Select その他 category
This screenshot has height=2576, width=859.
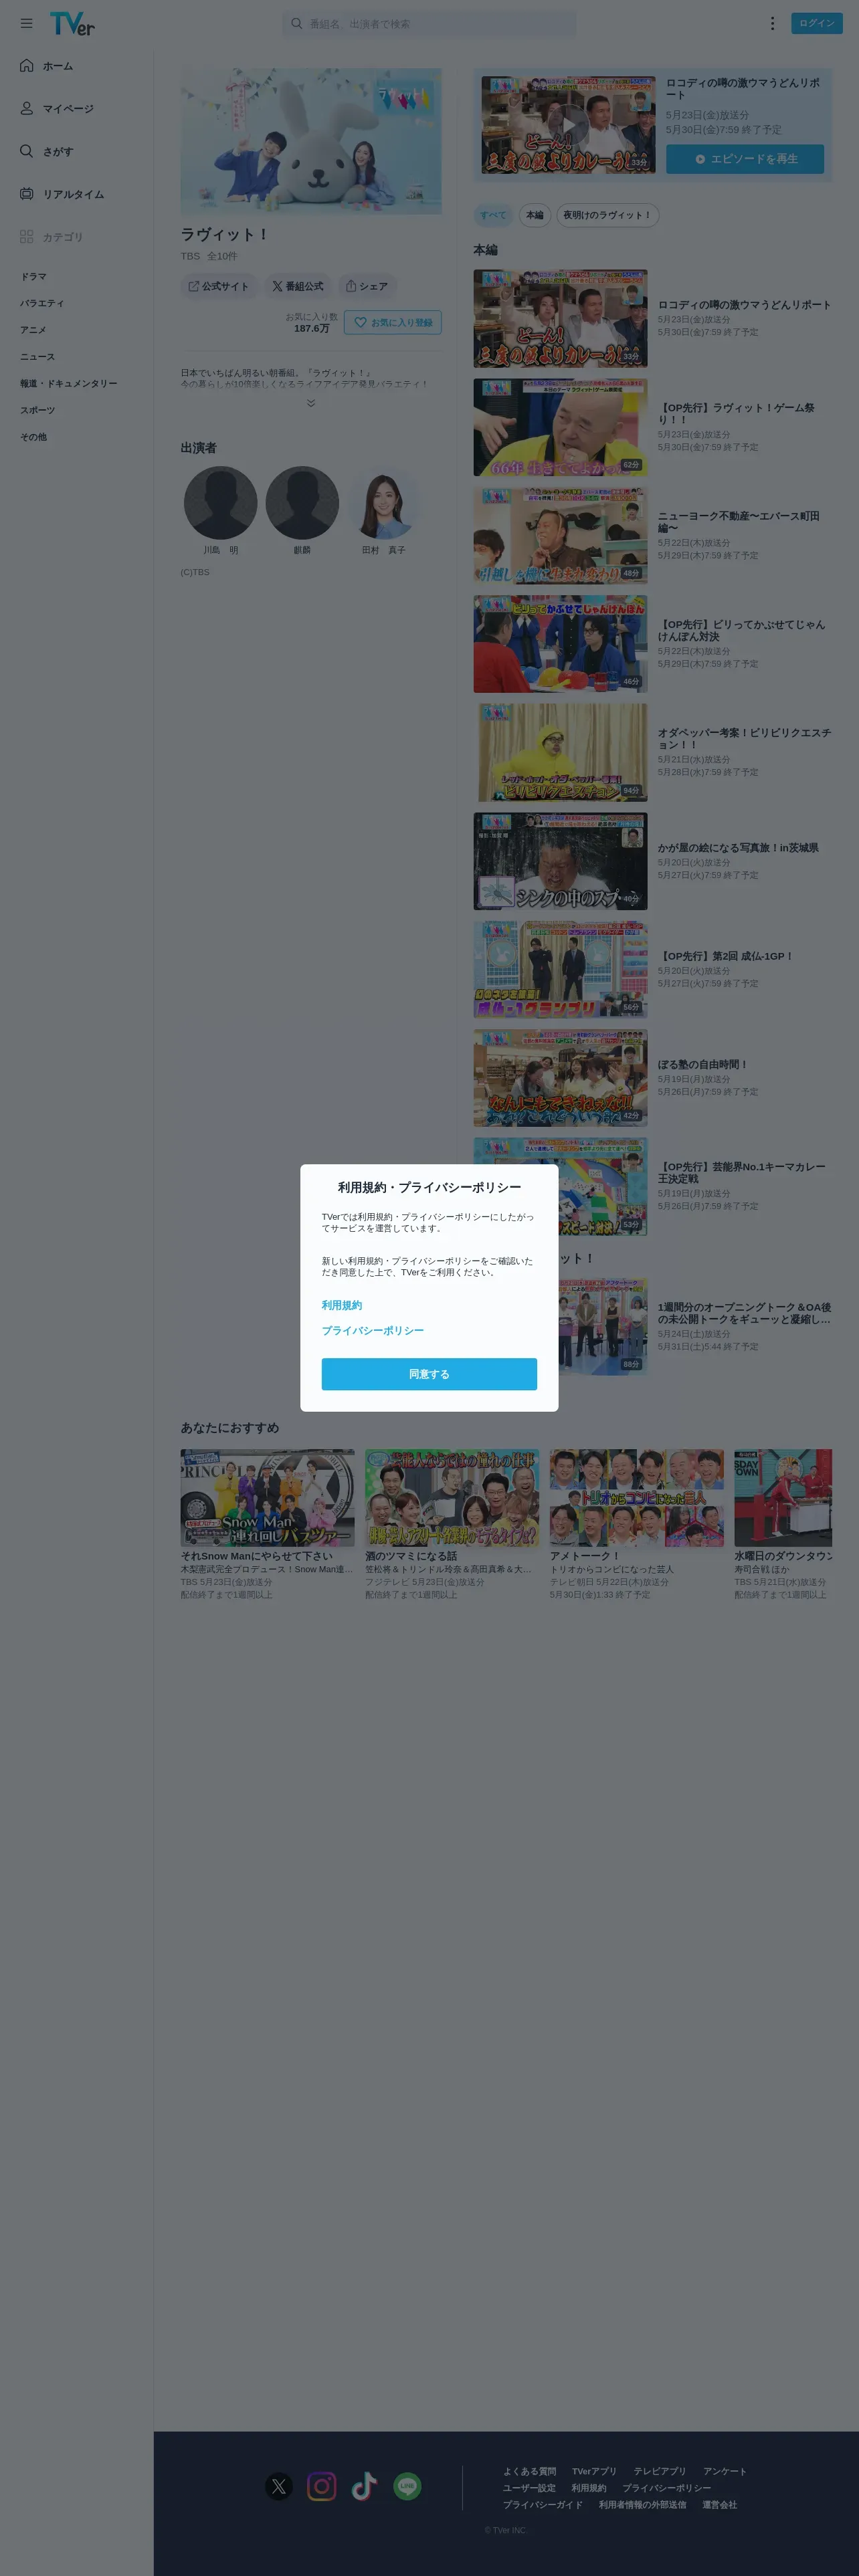click(x=34, y=437)
